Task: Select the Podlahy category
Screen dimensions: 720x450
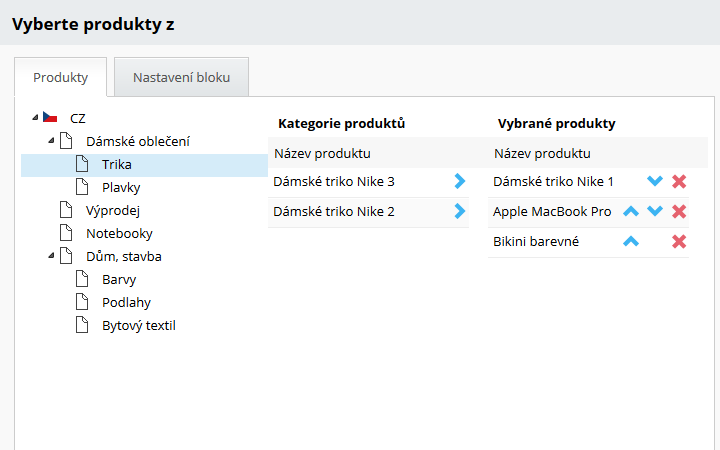Action: click(x=126, y=302)
